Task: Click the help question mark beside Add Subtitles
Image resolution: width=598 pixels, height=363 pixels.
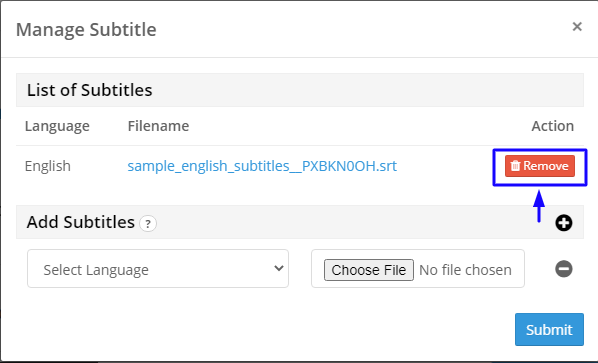Action: coord(148,223)
